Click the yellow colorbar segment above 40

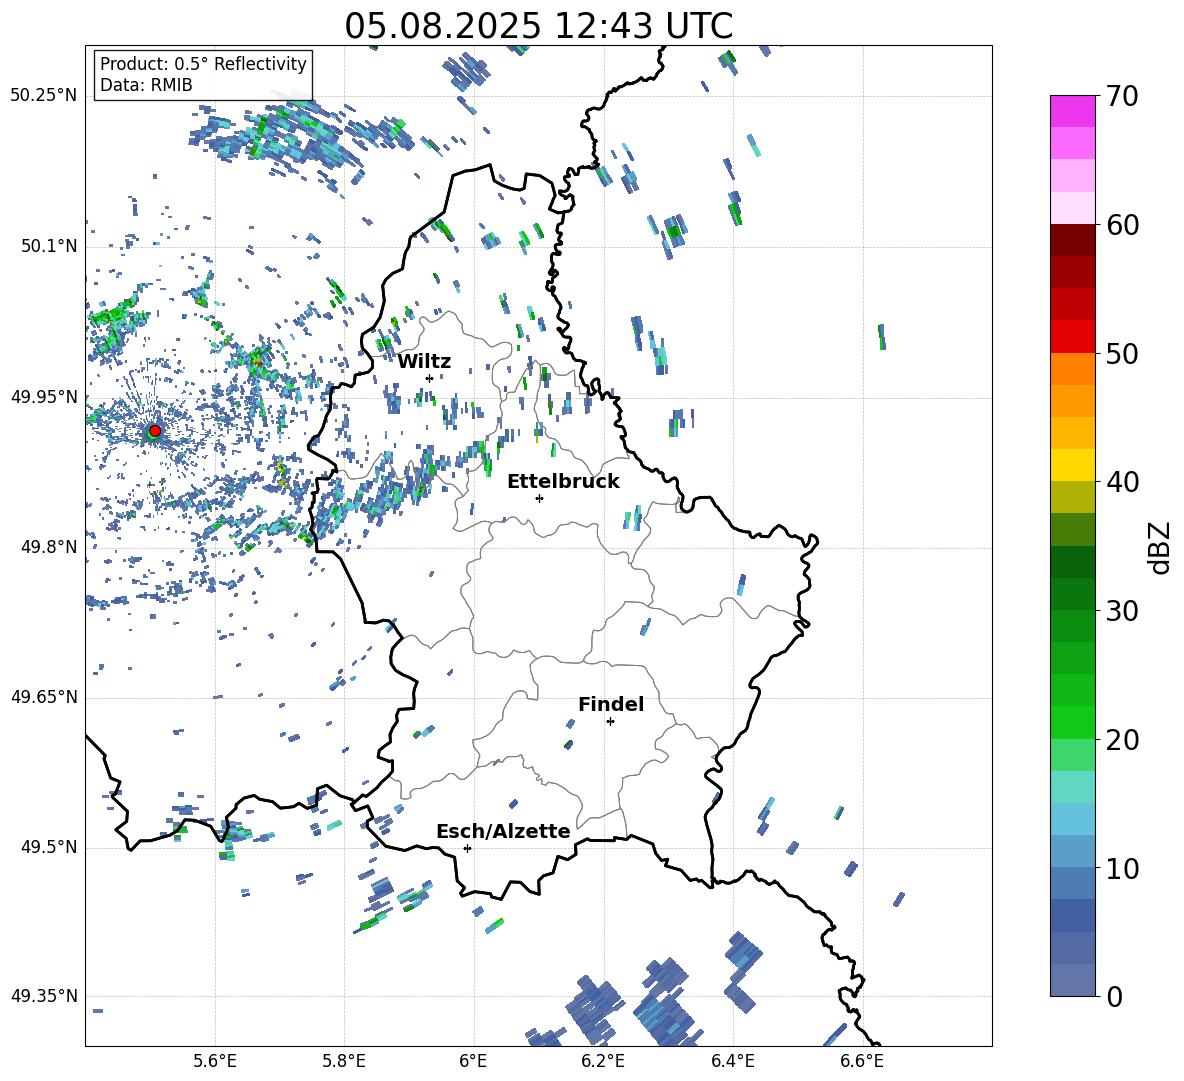(x=1072, y=465)
